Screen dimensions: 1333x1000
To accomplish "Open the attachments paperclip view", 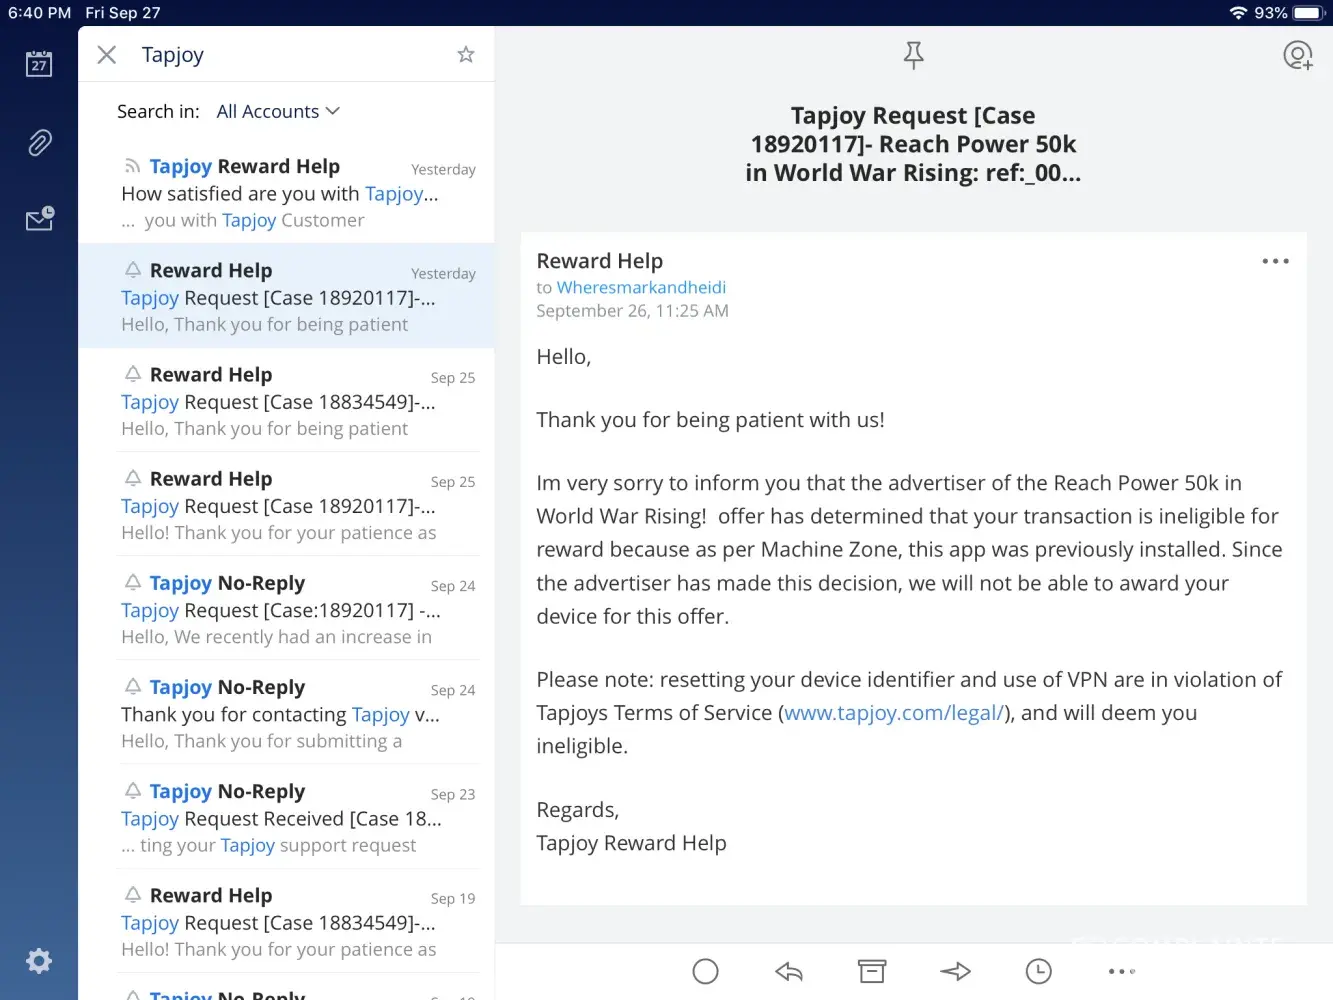I will [x=39, y=143].
